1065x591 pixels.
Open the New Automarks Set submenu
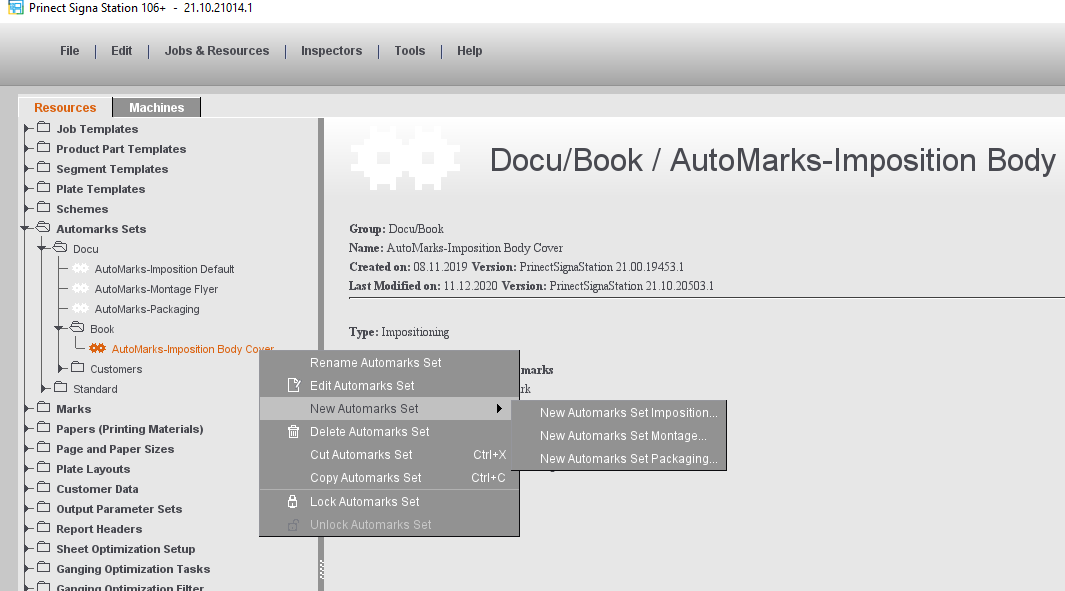click(389, 409)
